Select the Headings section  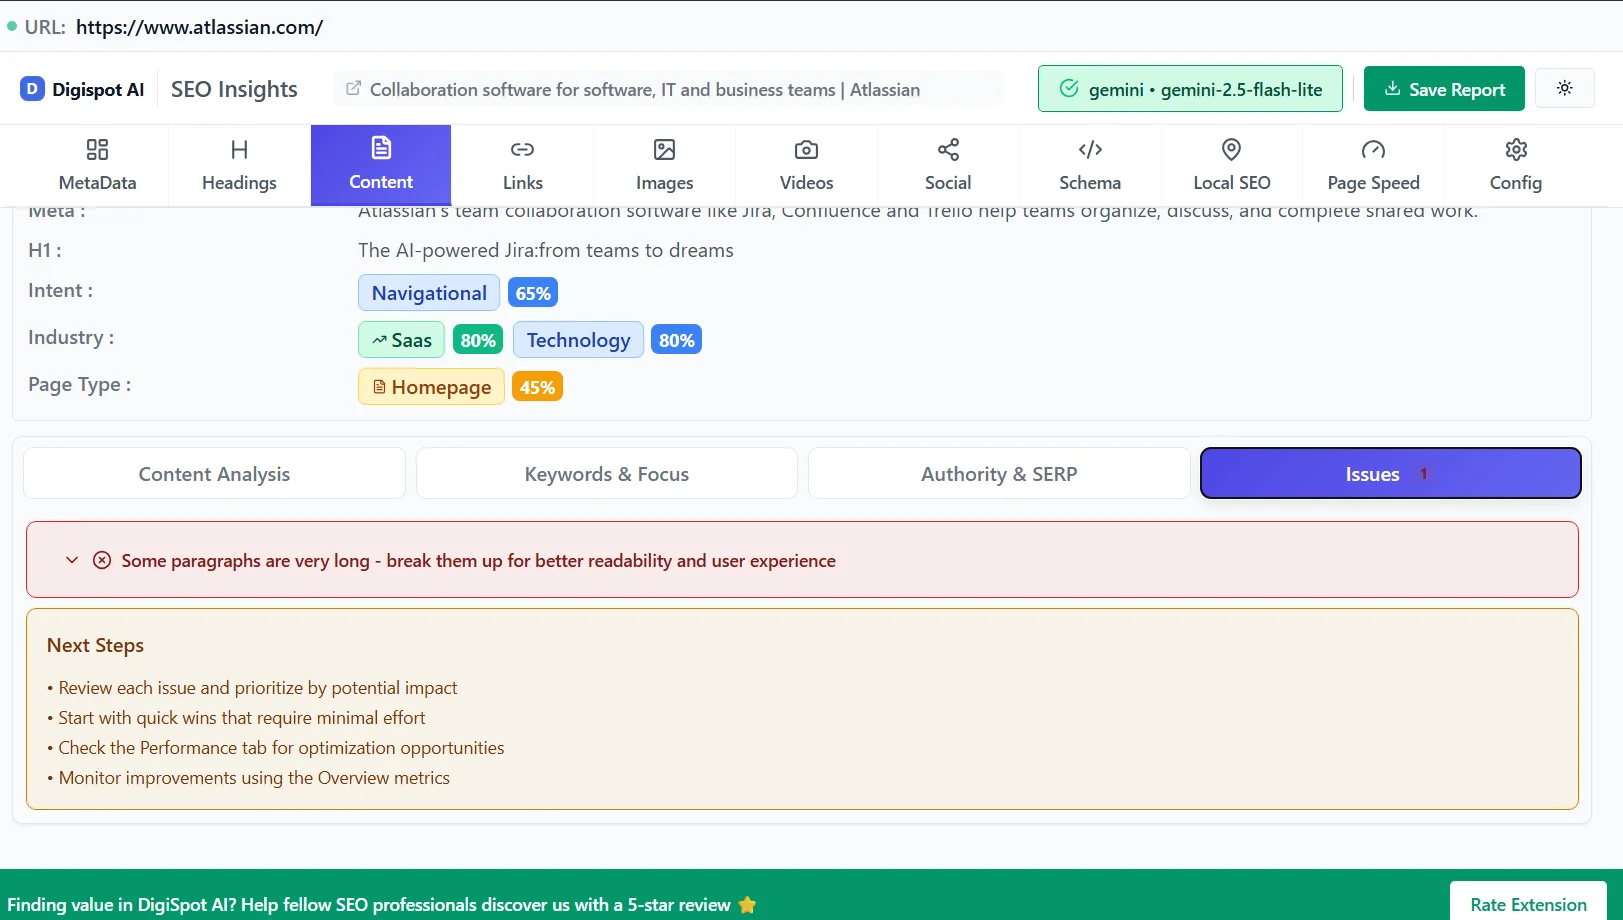click(x=238, y=165)
